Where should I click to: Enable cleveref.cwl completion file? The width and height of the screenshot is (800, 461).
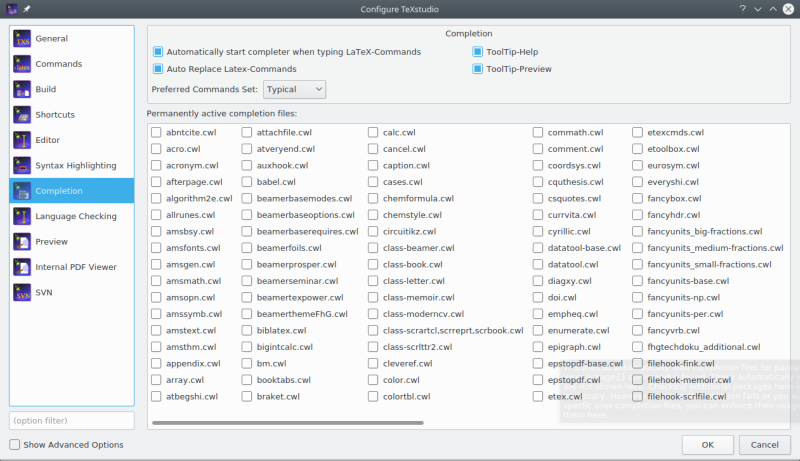[x=373, y=364]
